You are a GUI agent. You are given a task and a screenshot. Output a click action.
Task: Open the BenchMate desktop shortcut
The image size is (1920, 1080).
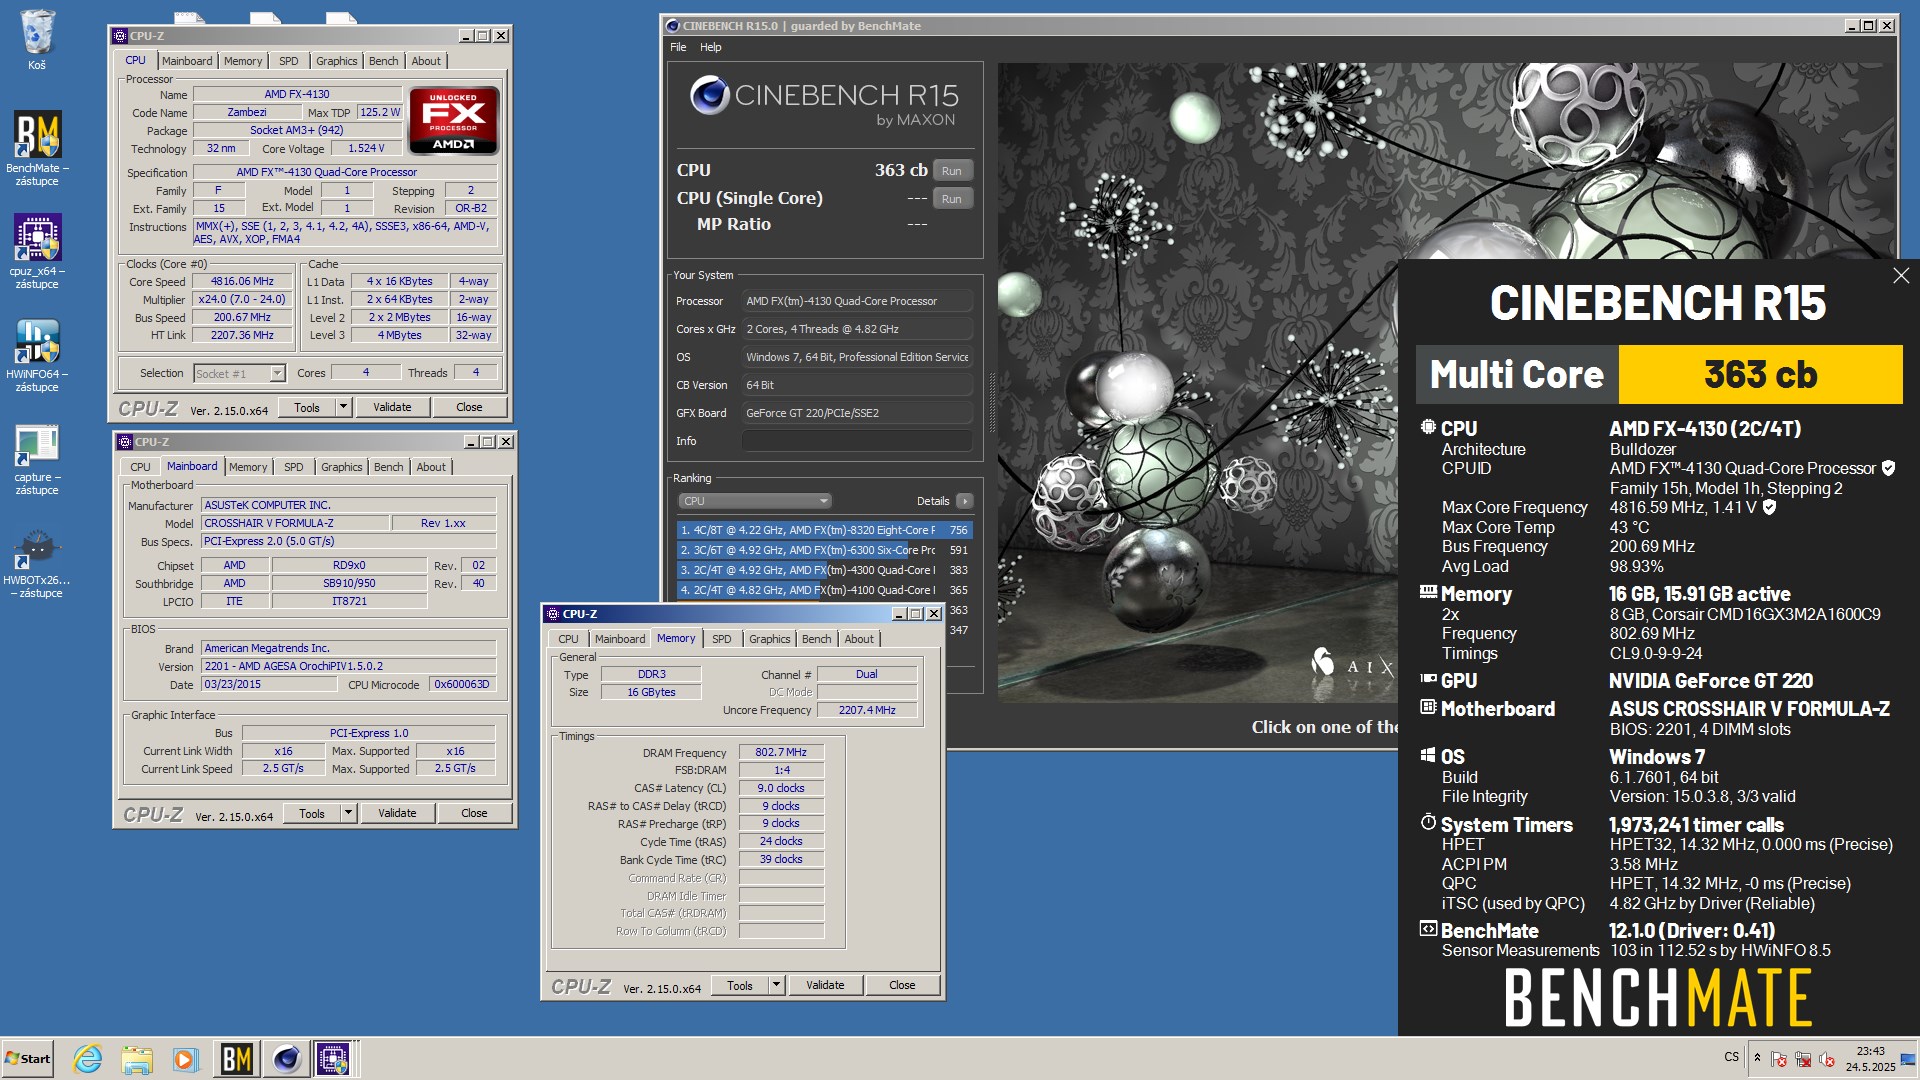[x=37, y=147]
